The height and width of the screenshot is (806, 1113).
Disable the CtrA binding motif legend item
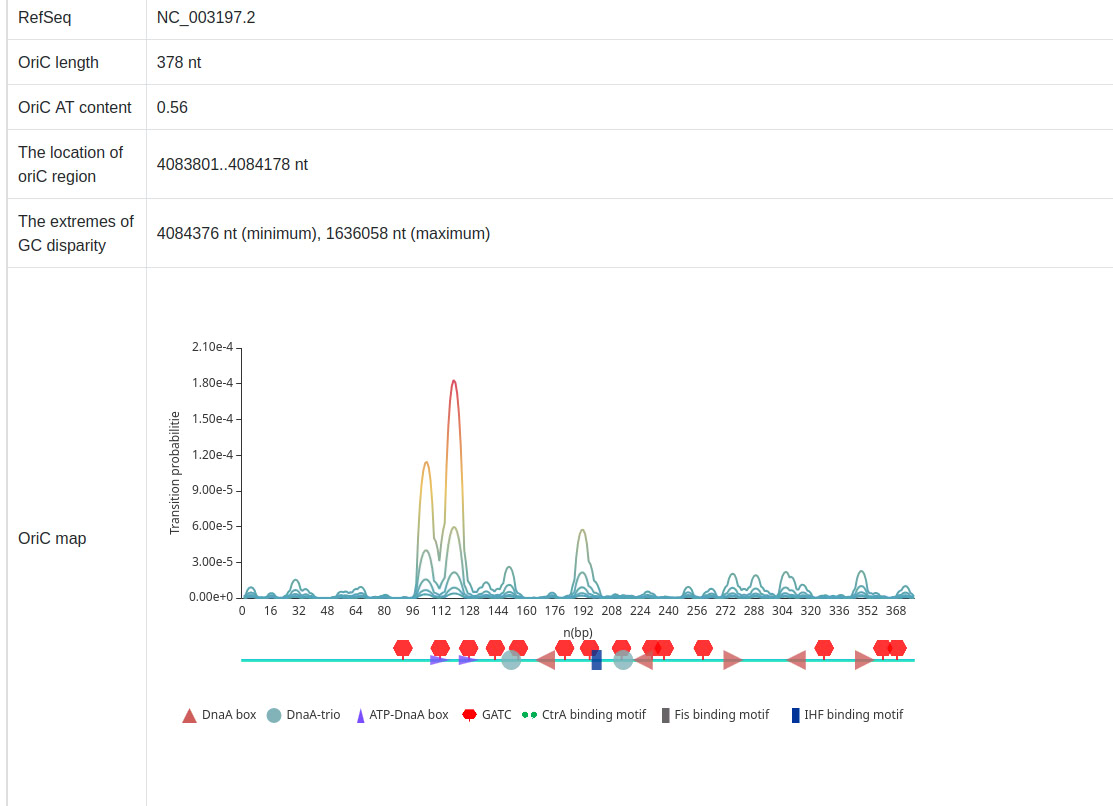click(583, 715)
